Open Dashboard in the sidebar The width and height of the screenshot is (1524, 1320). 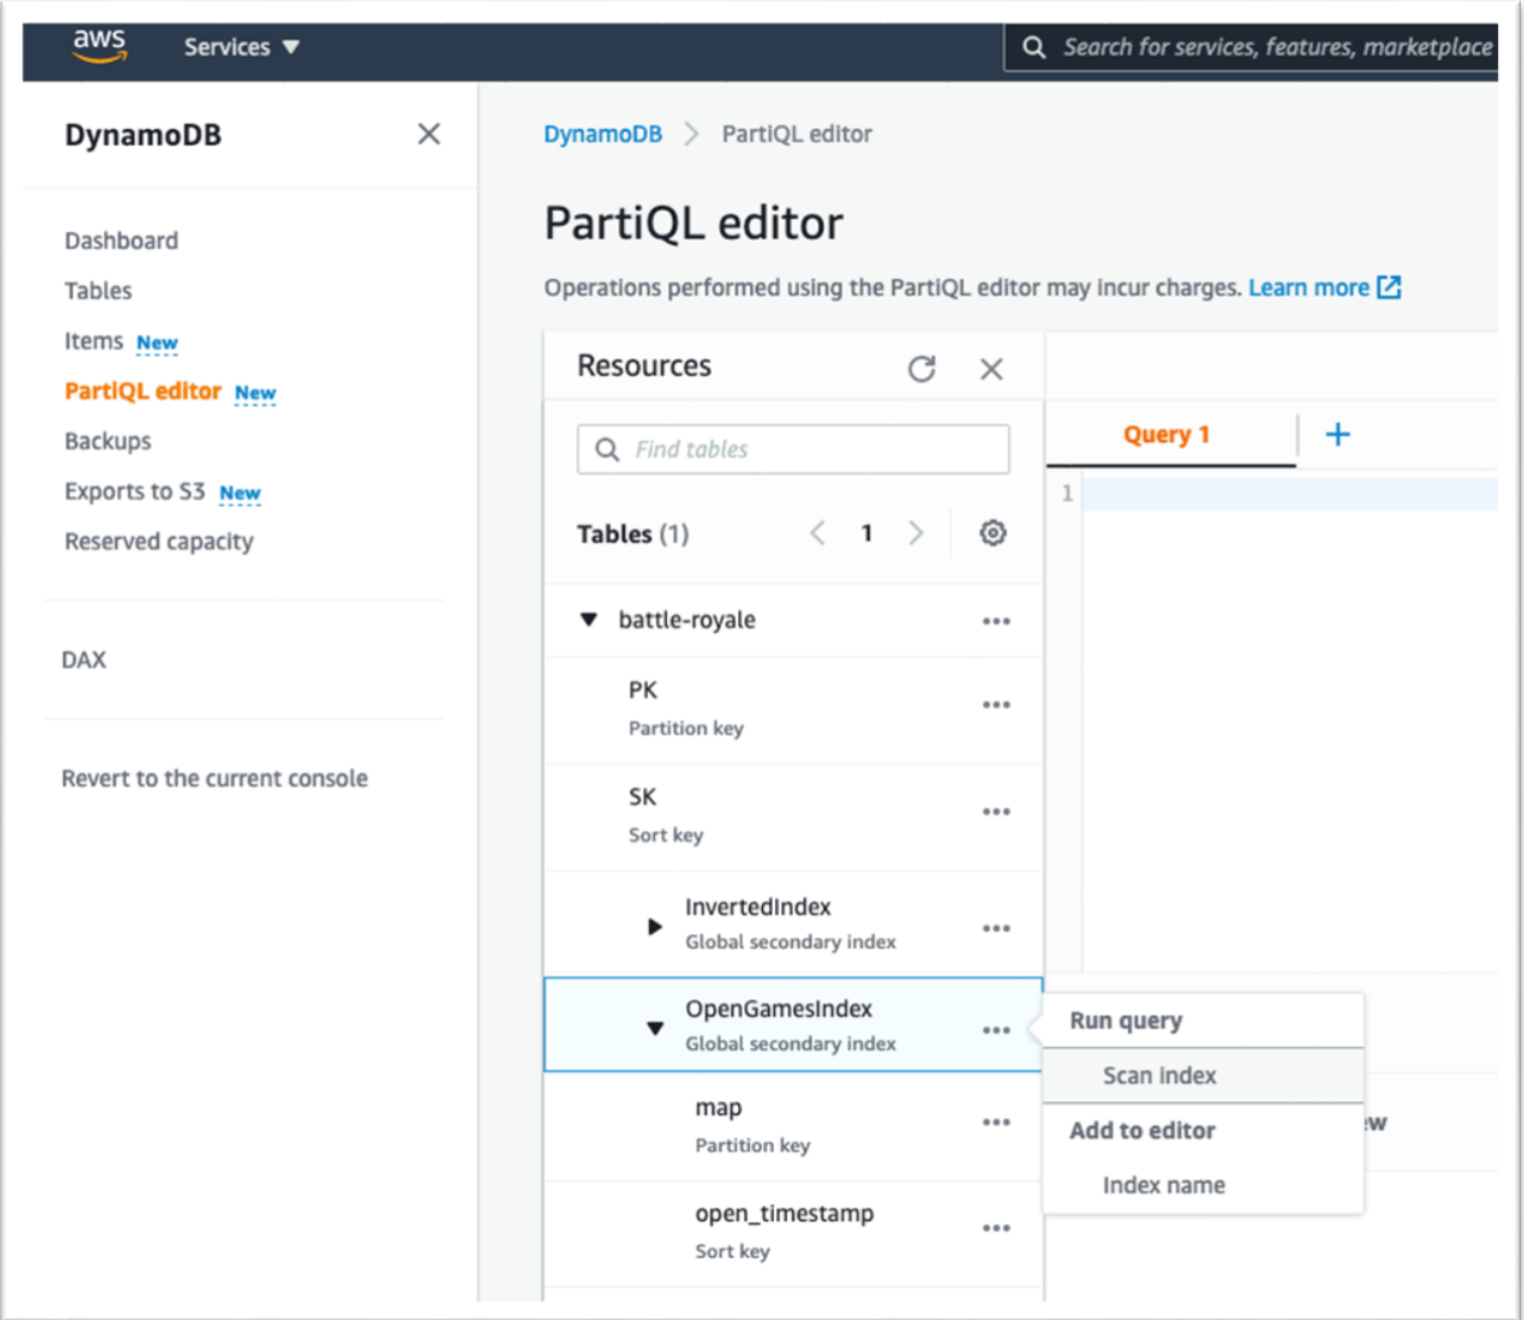(x=121, y=241)
